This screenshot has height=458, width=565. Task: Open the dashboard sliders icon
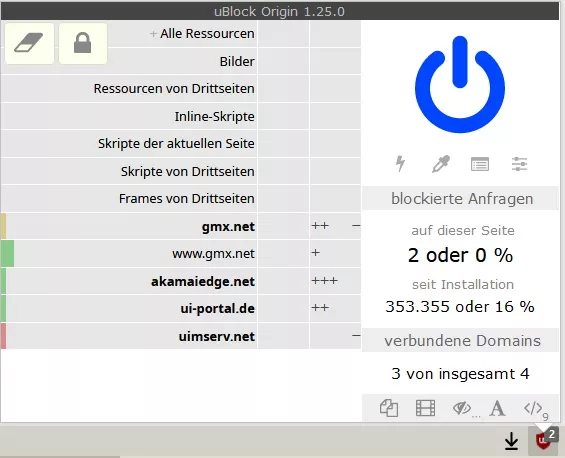(x=519, y=164)
